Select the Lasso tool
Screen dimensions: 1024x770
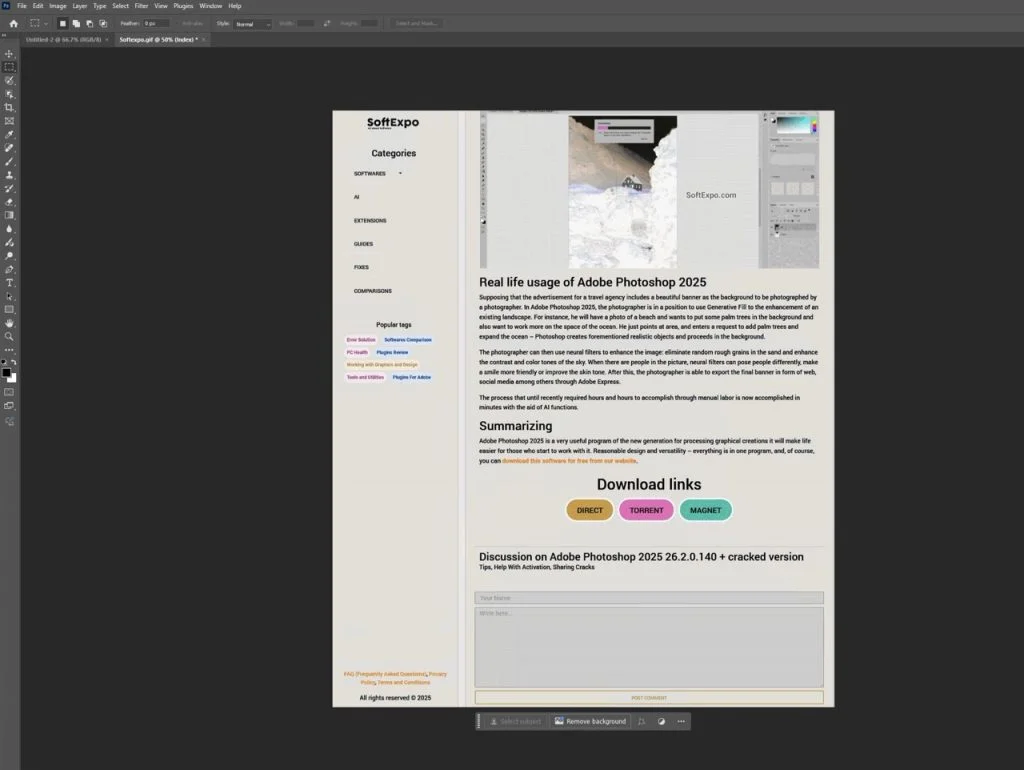pos(10,81)
